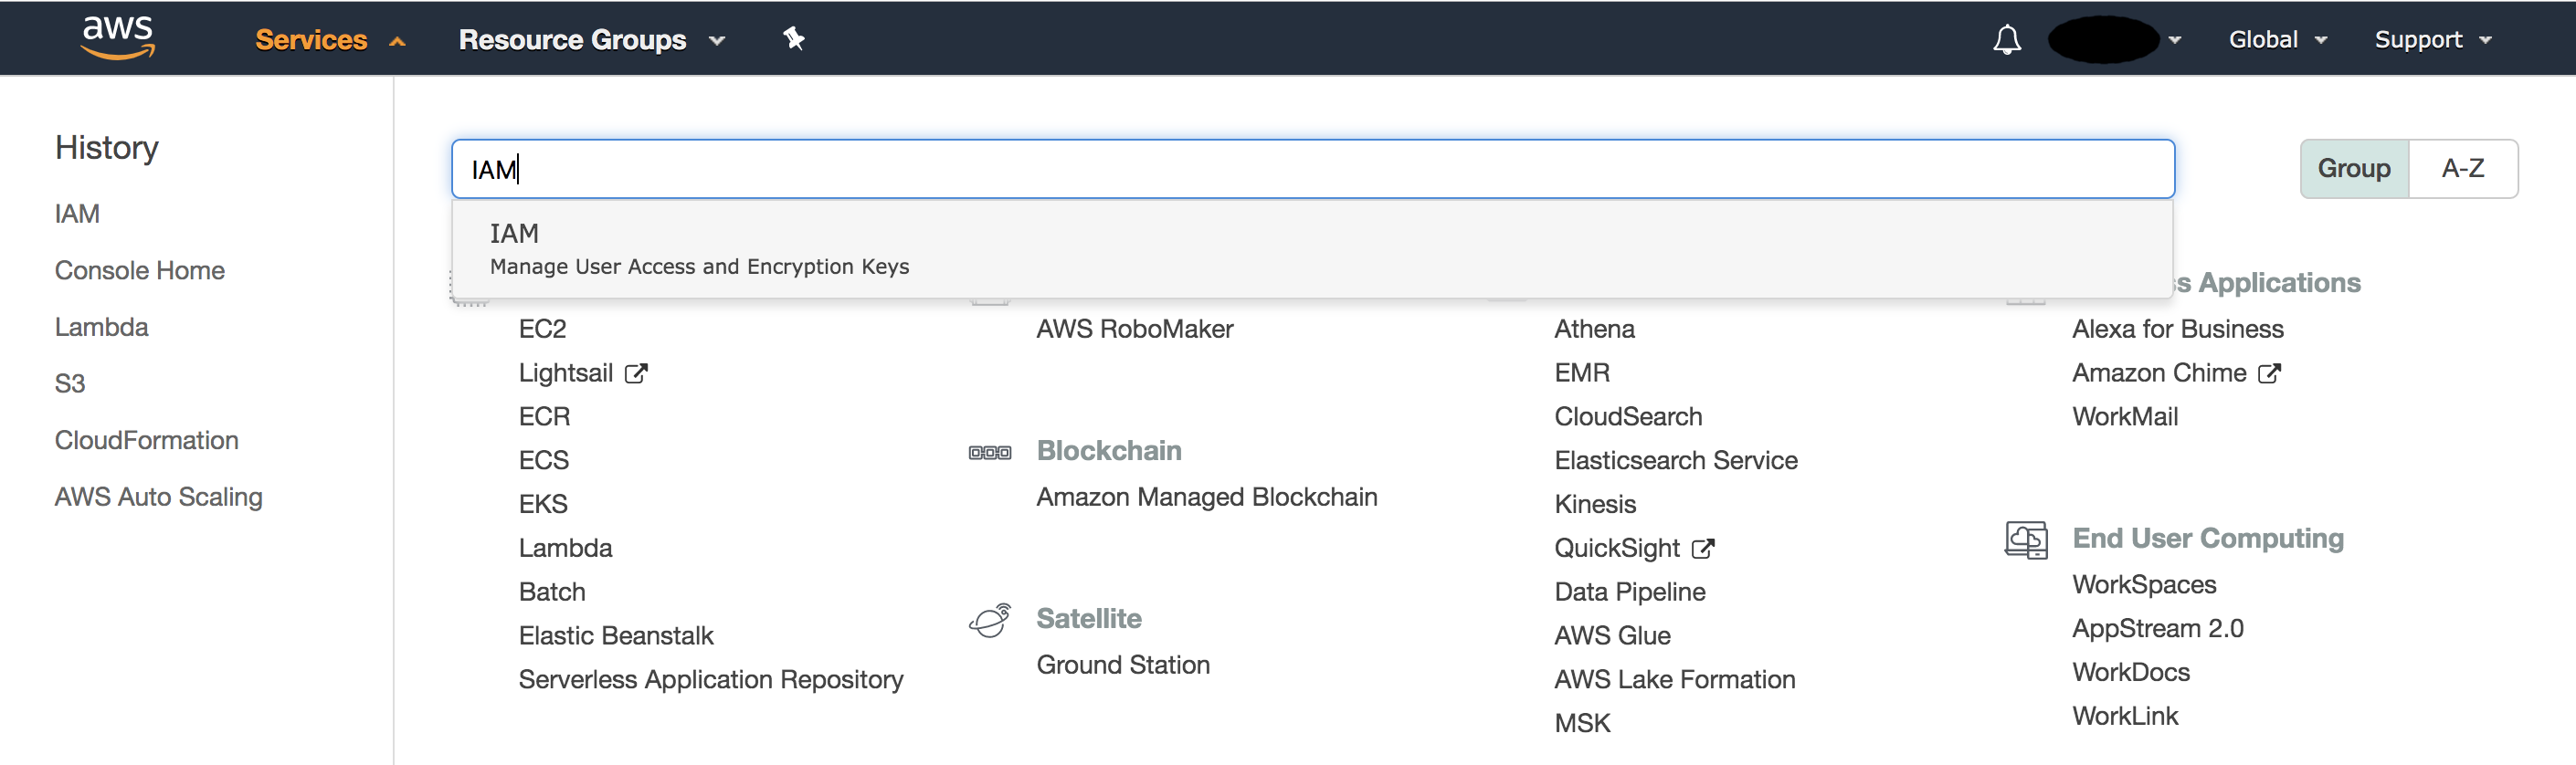Switch service view to A-Z
The height and width of the screenshot is (765, 2576).
[2462, 169]
